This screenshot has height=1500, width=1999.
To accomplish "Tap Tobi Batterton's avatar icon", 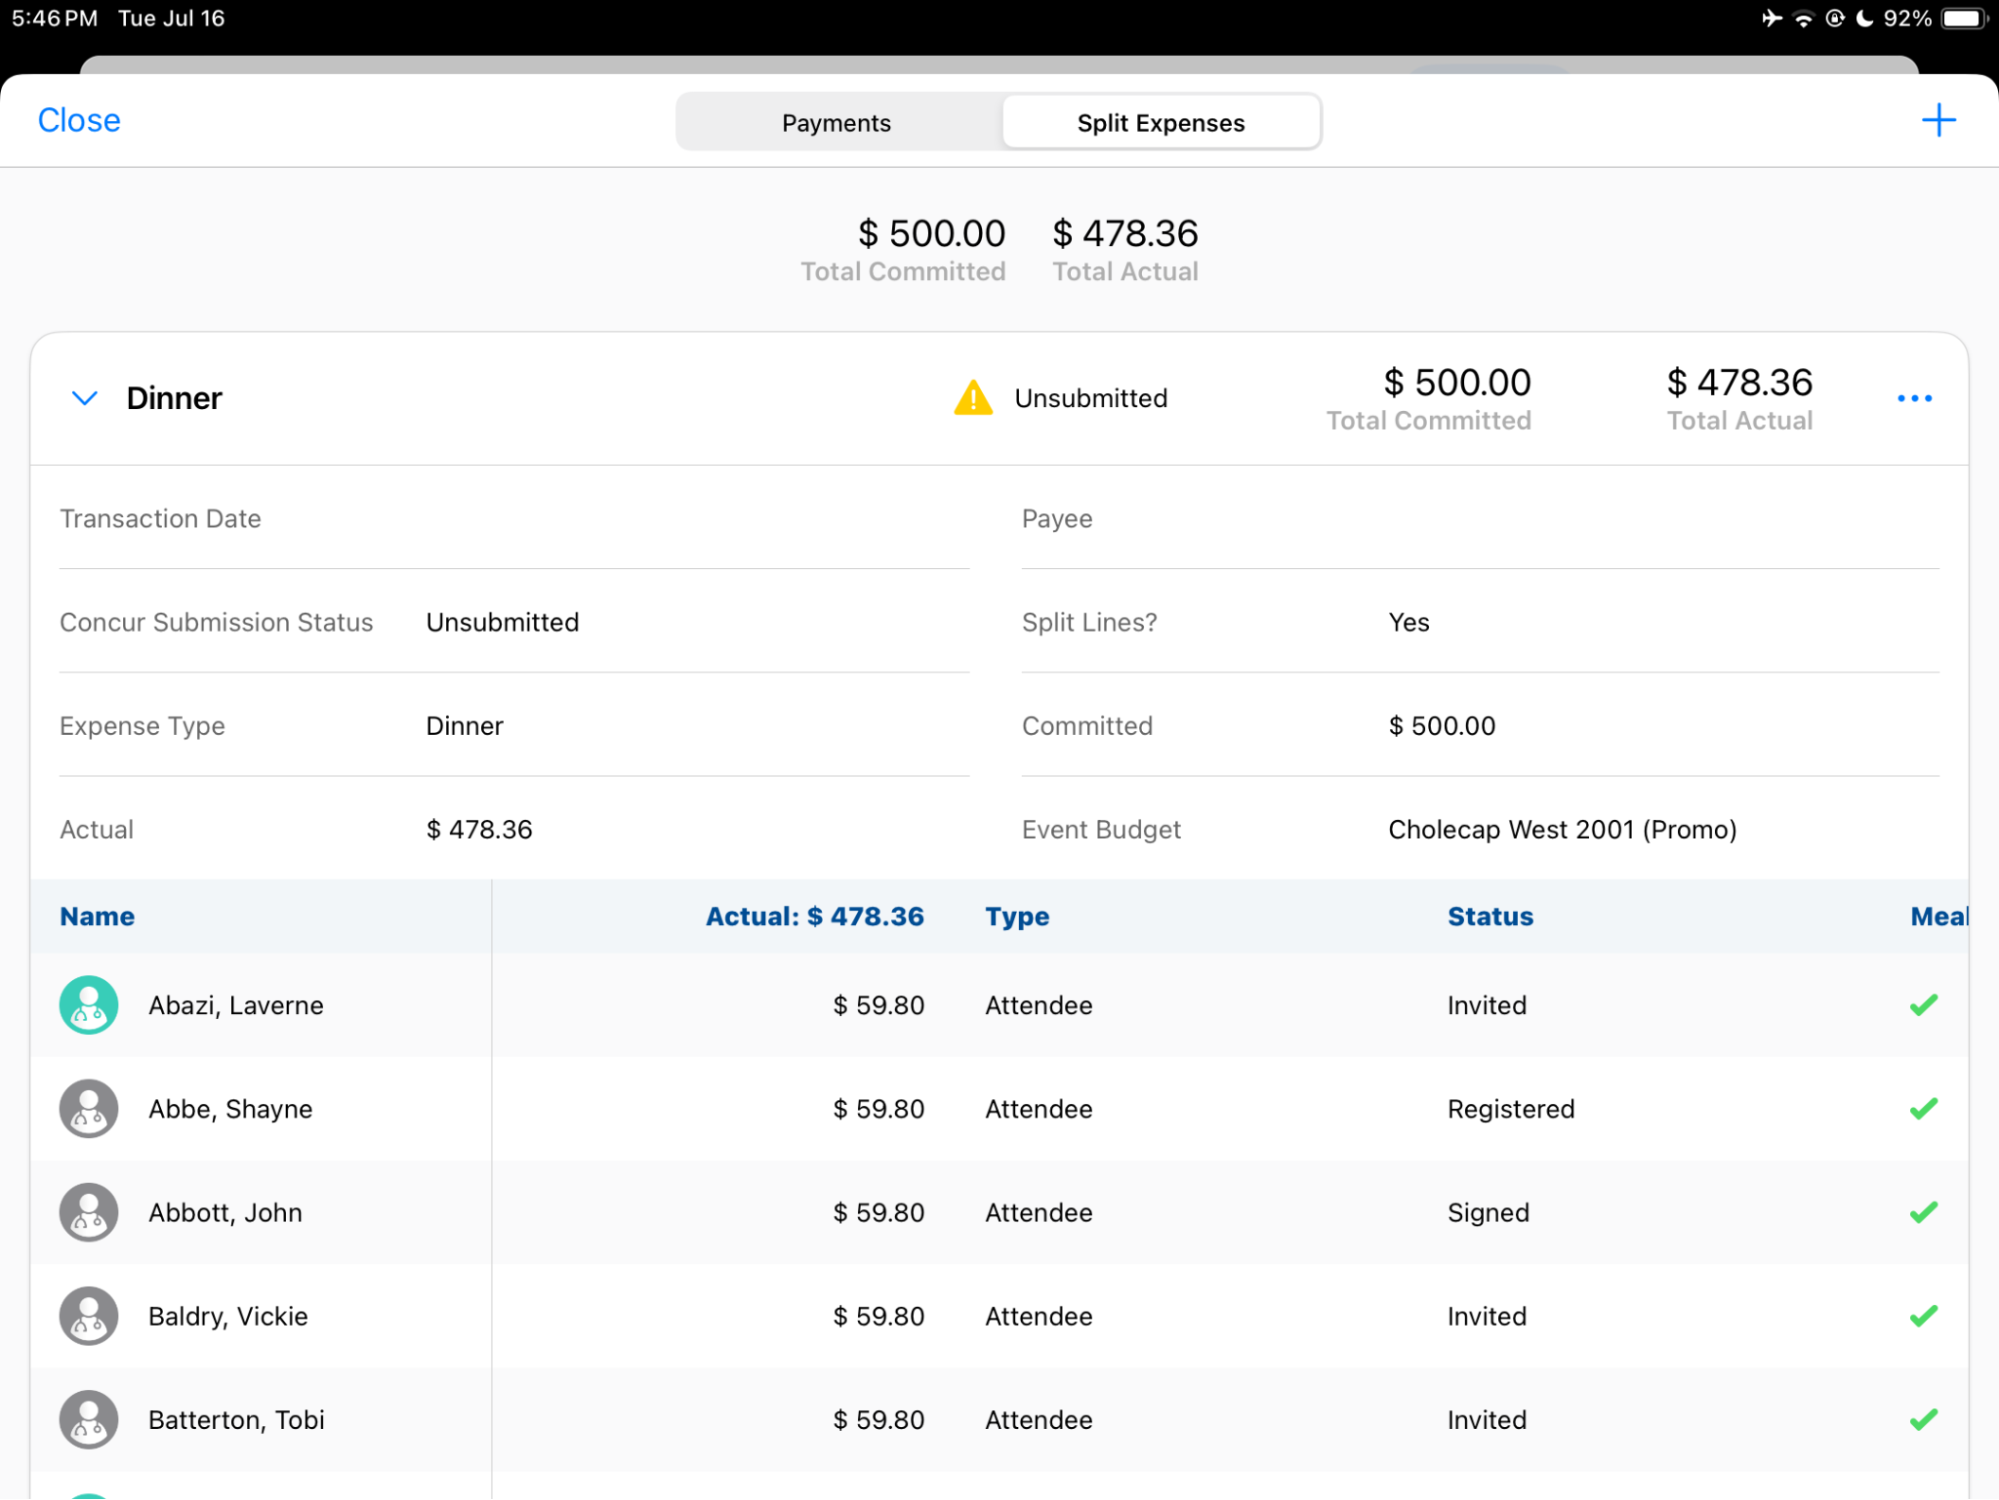I will pyautogui.click(x=89, y=1419).
